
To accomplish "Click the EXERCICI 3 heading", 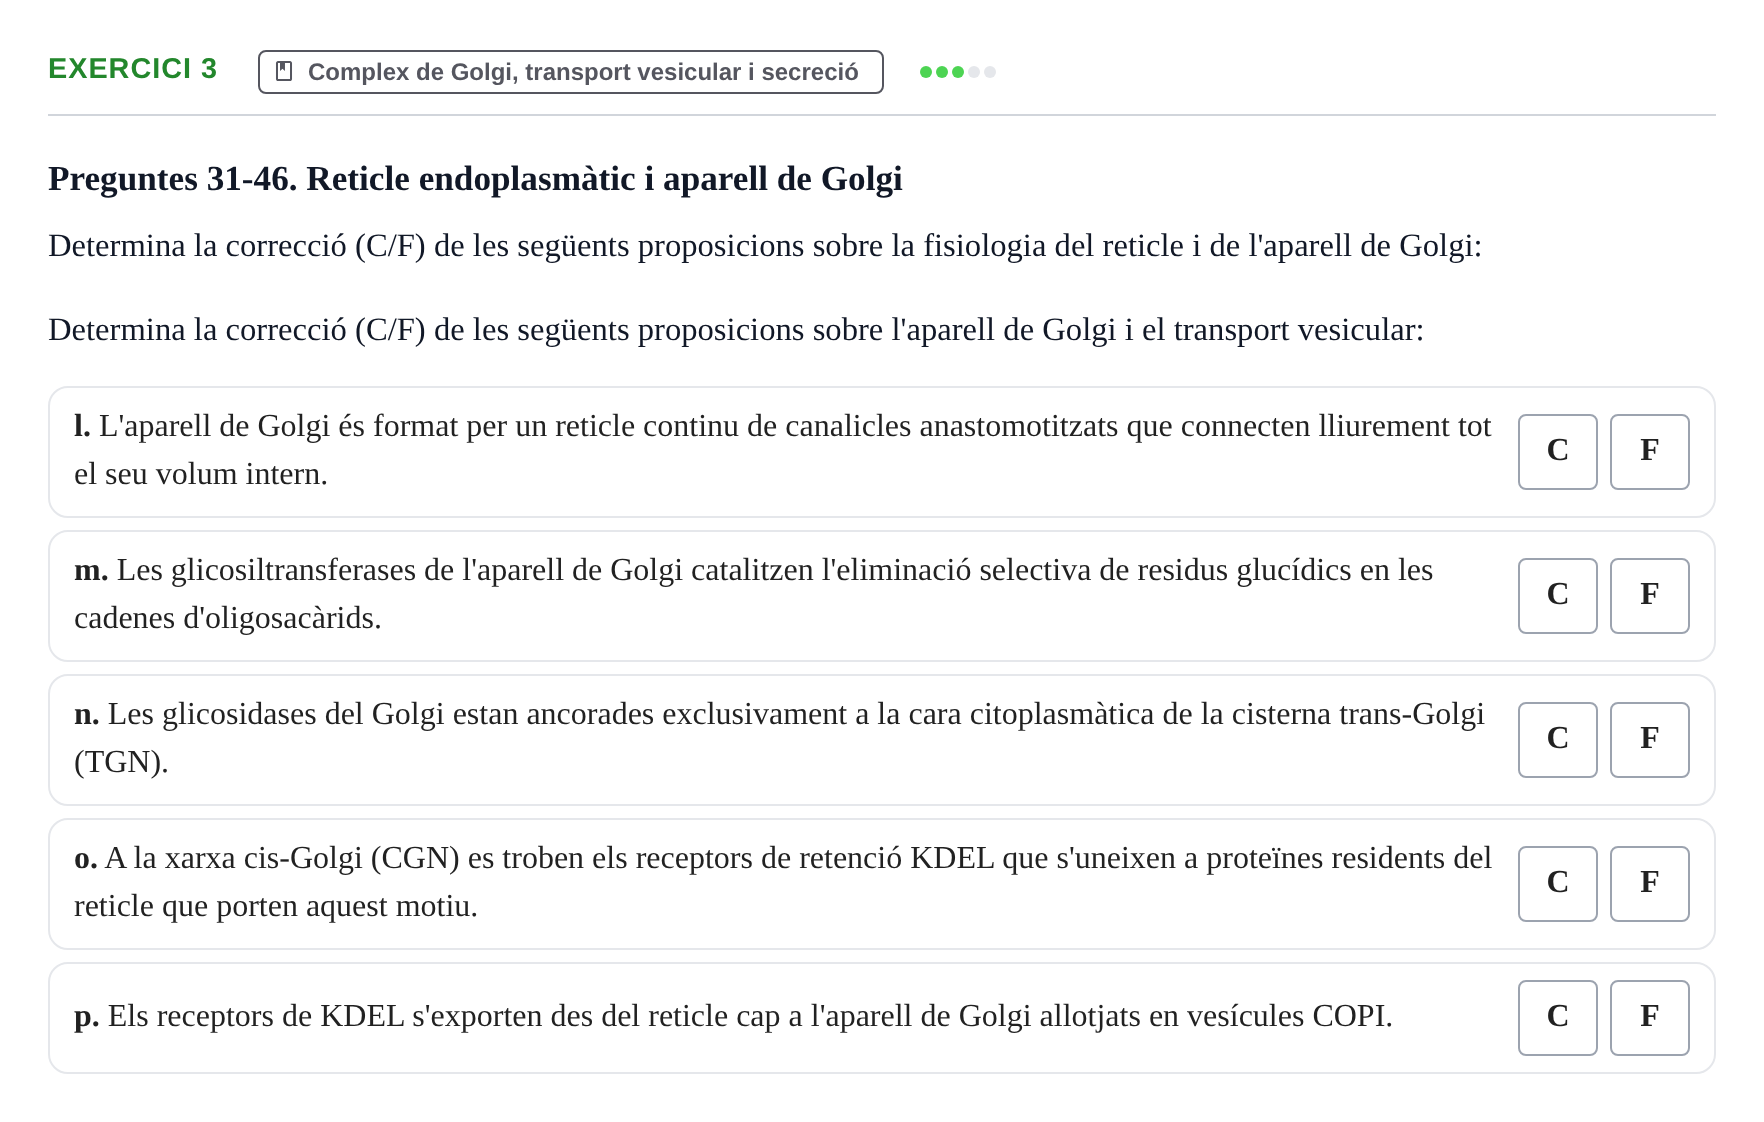I will coord(133,68).
